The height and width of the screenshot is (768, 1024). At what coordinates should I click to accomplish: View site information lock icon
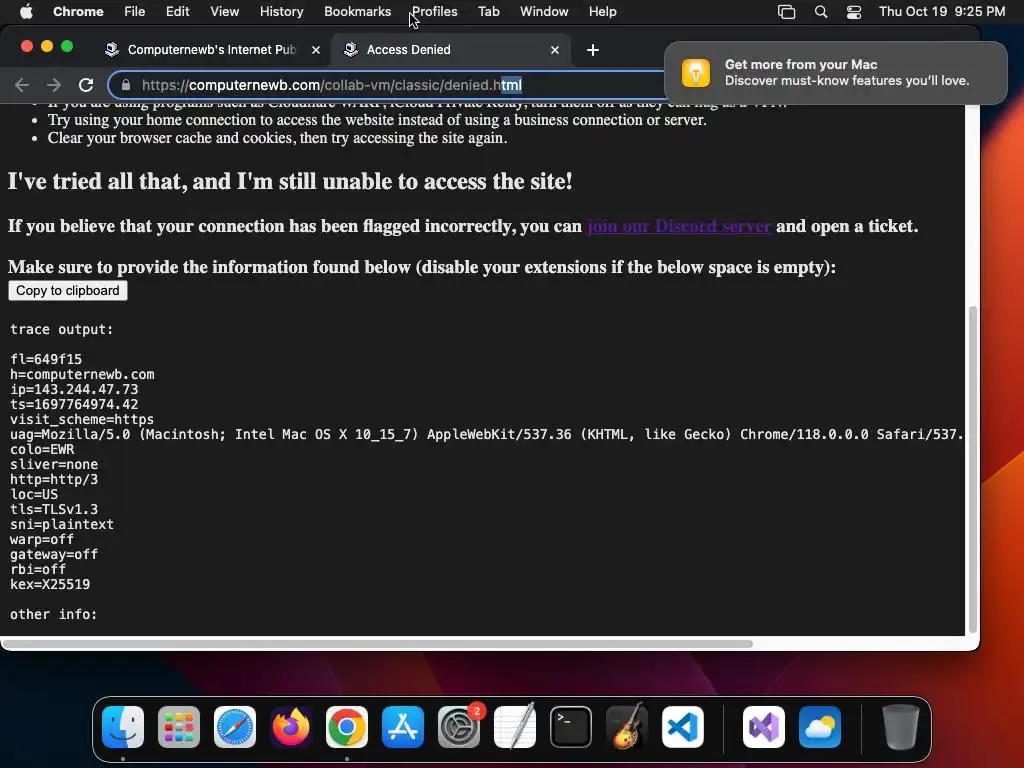[126, 85]
